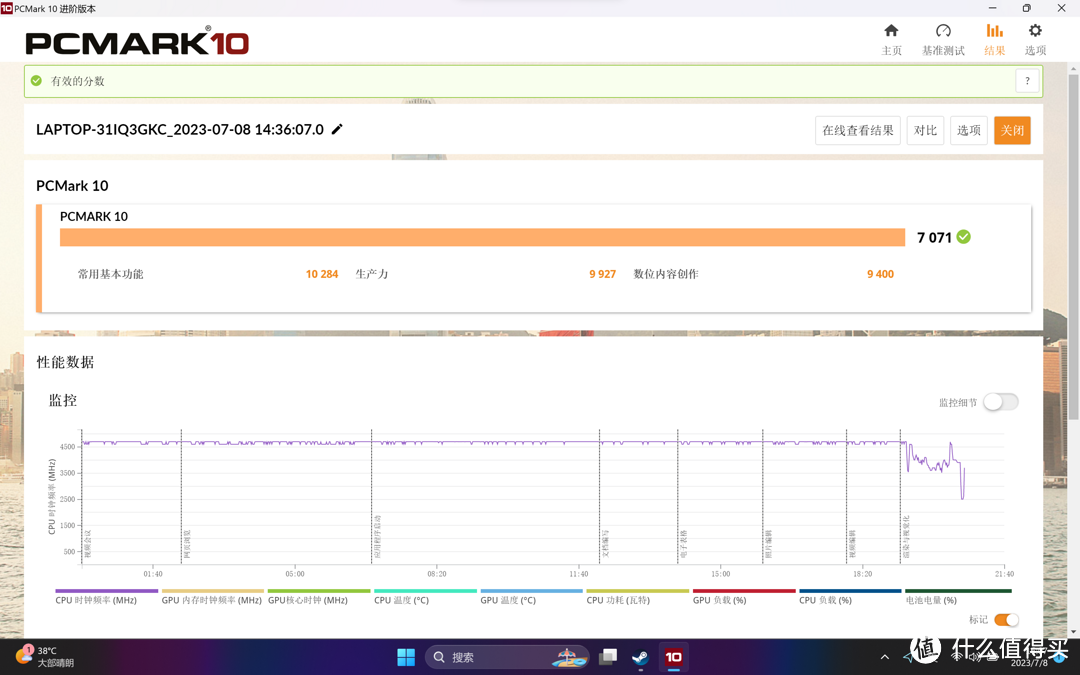Viewport: 1080px width, 675px height.
Task: Click the help question mark button
Action: pos(1027,81)
